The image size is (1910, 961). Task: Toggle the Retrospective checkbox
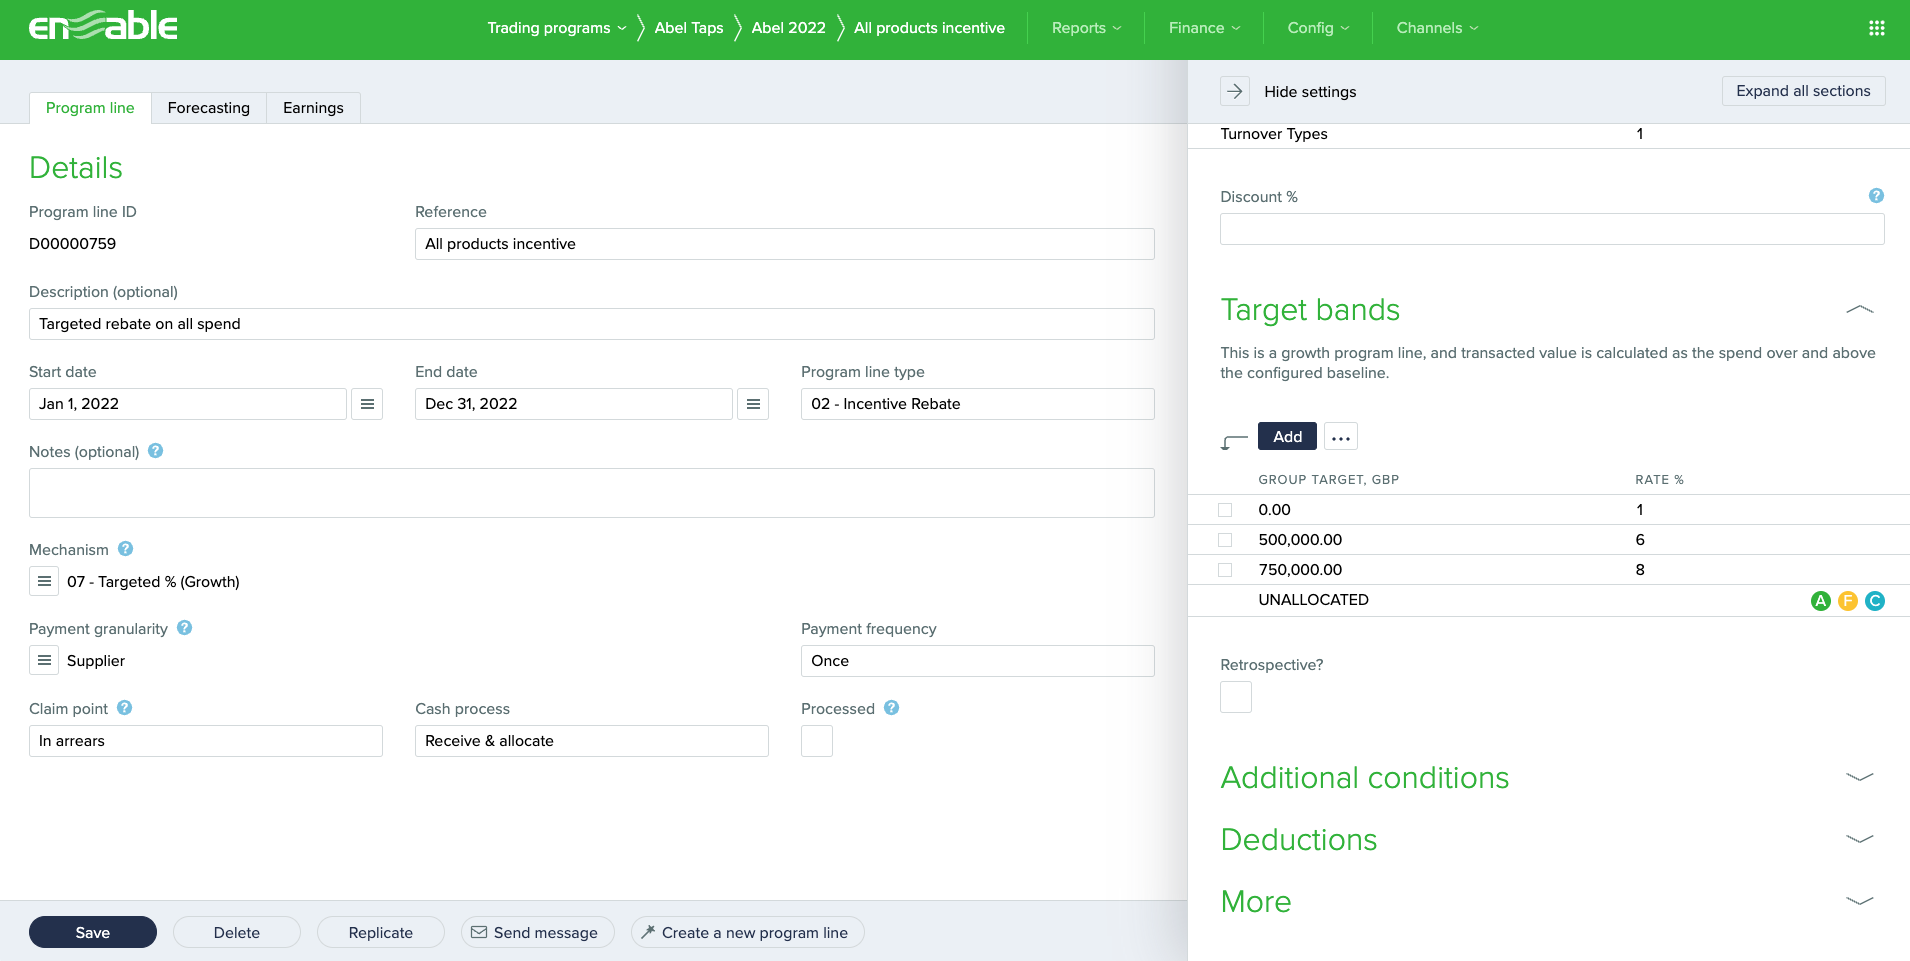coord(1236,697)
